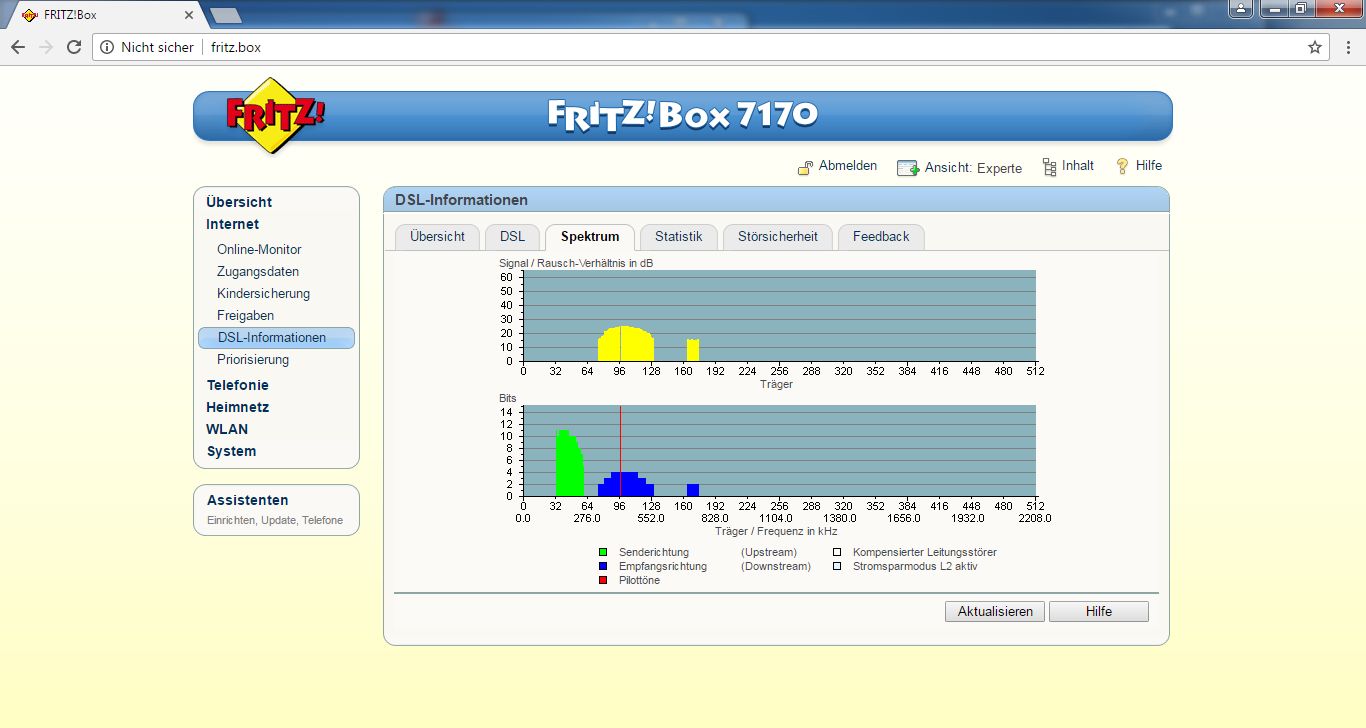Open the Assistenten section

247,500
